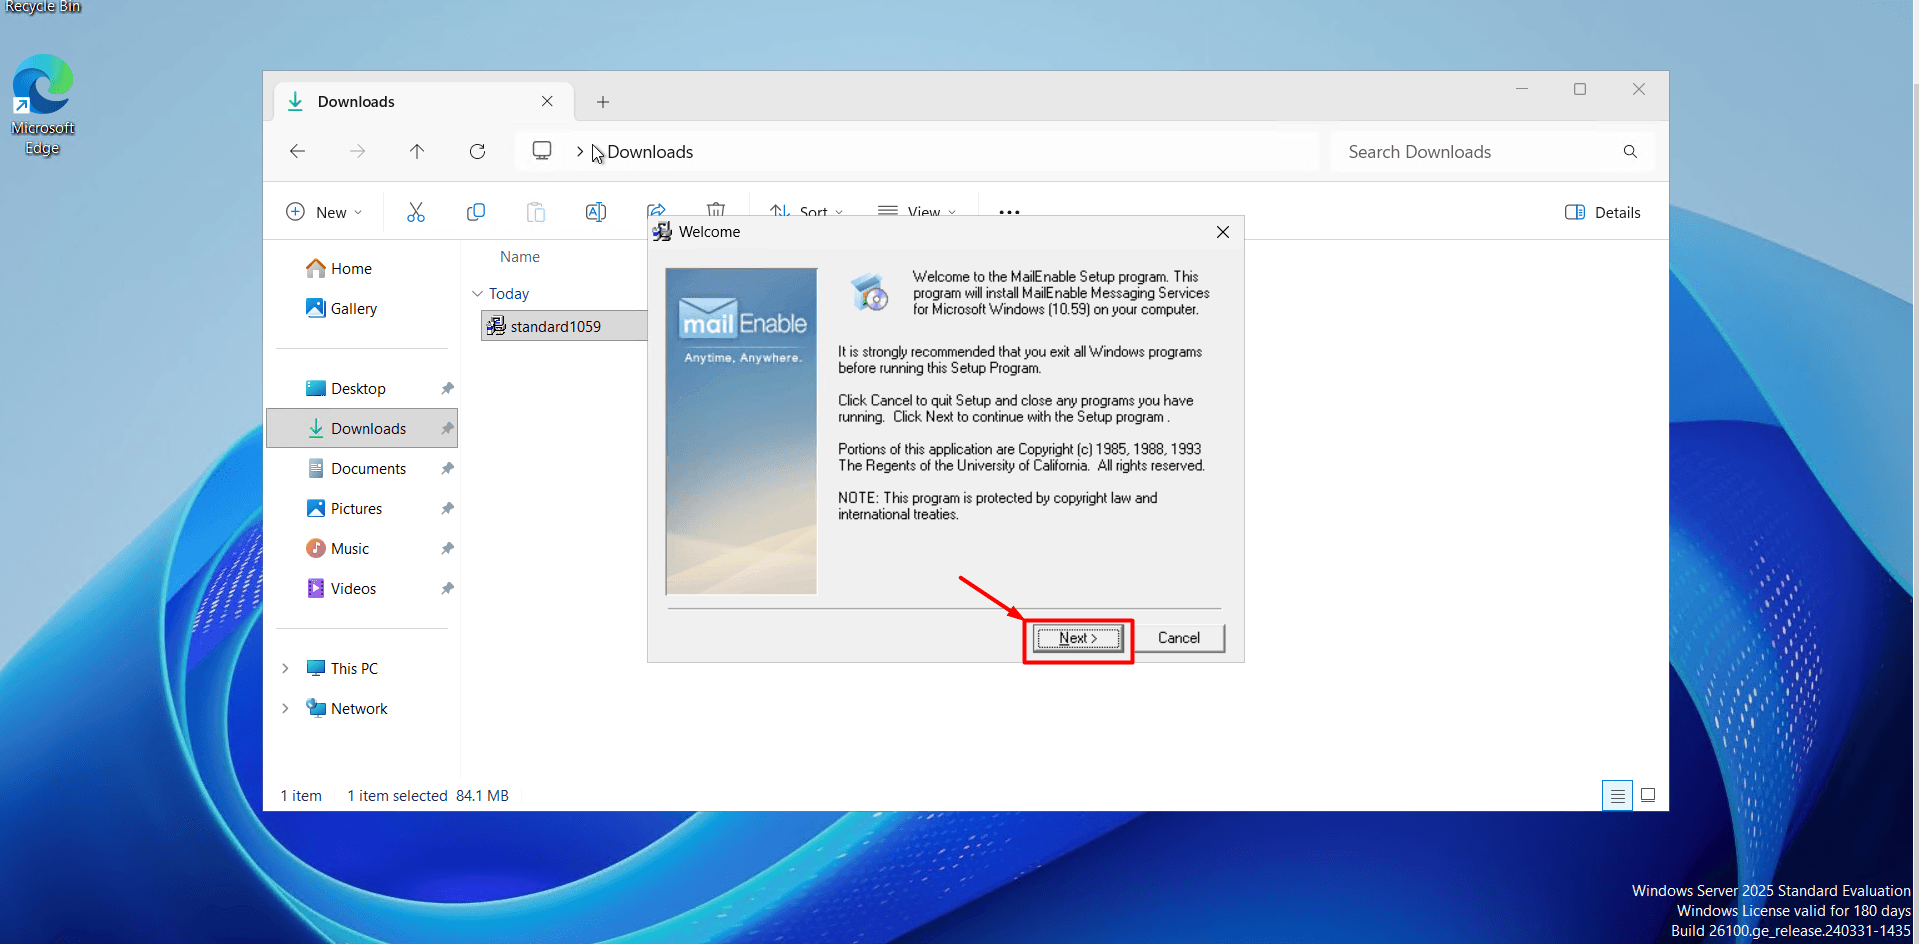
Task: Click Downloads in the address bar
Action: 650,152
